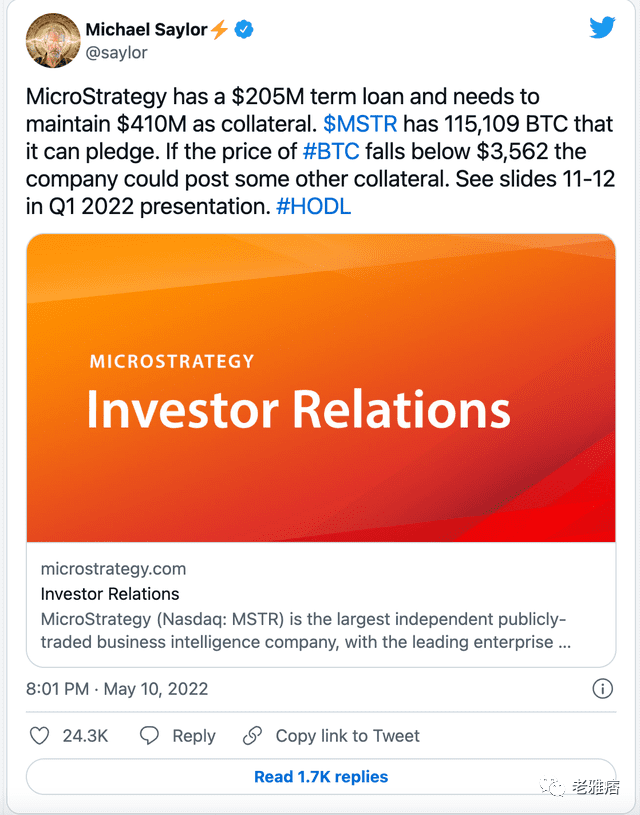Screen dimensions: 640x815
Task: Click the Reply button label
Action: [x=194, y=736]
